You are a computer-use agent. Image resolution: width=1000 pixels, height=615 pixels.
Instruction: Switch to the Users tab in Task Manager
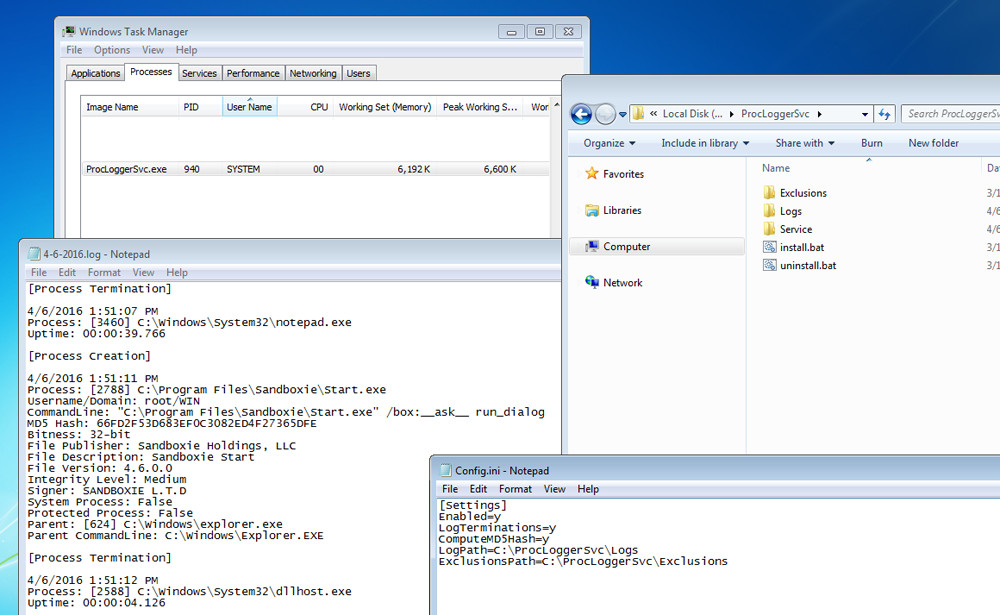pos(358,73)
